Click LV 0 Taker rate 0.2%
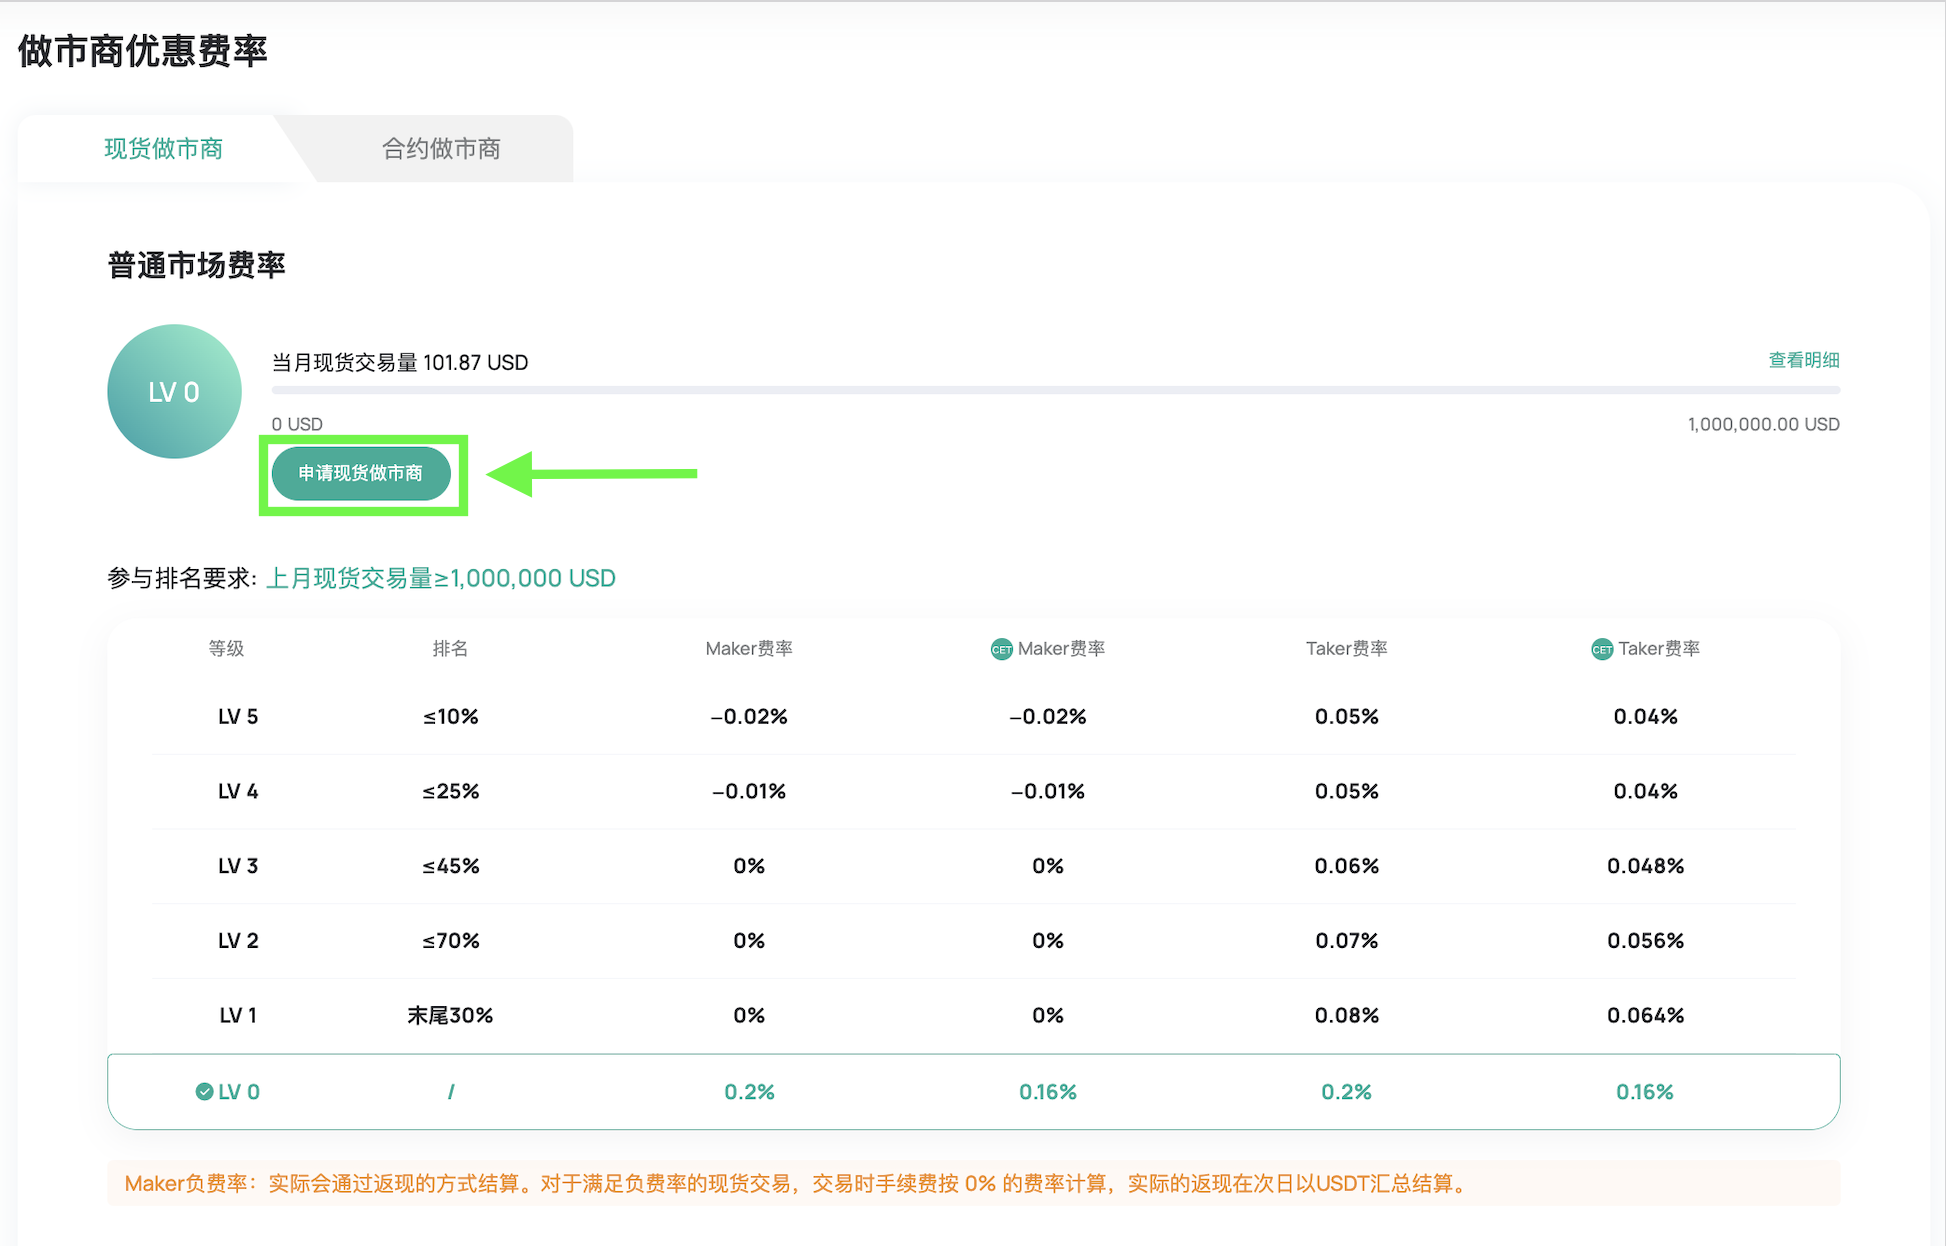This screenshot has height=1246, width=1946. click(1346, 1092)
